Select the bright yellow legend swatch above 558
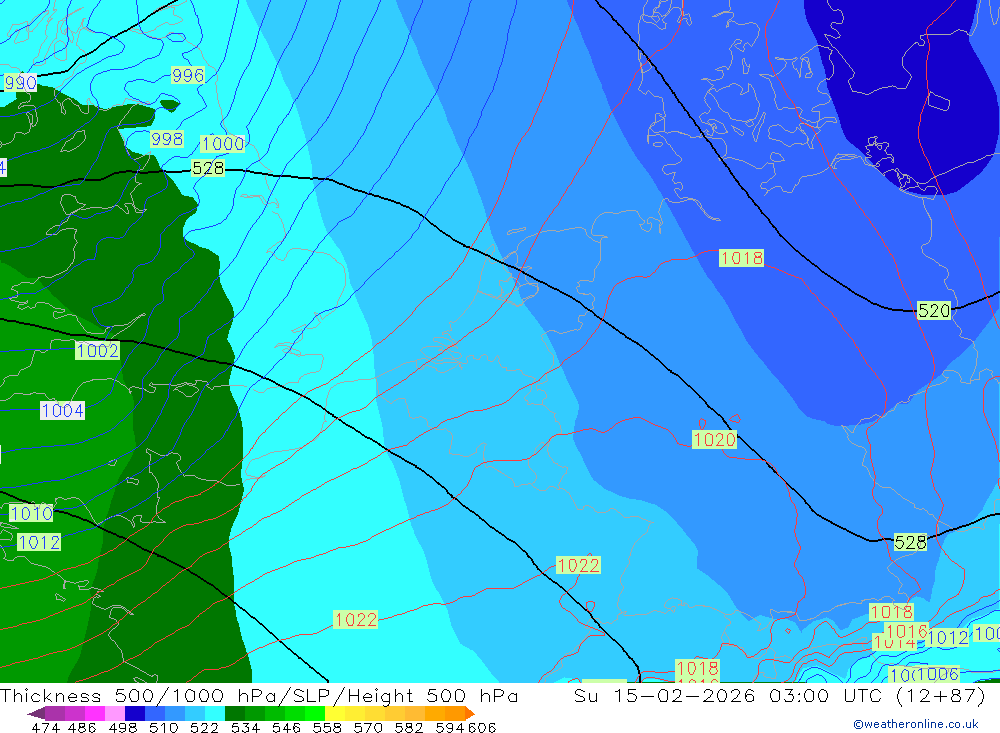Image resolution: width=1000 pixels, height=733 pixels. coord(335,713)
